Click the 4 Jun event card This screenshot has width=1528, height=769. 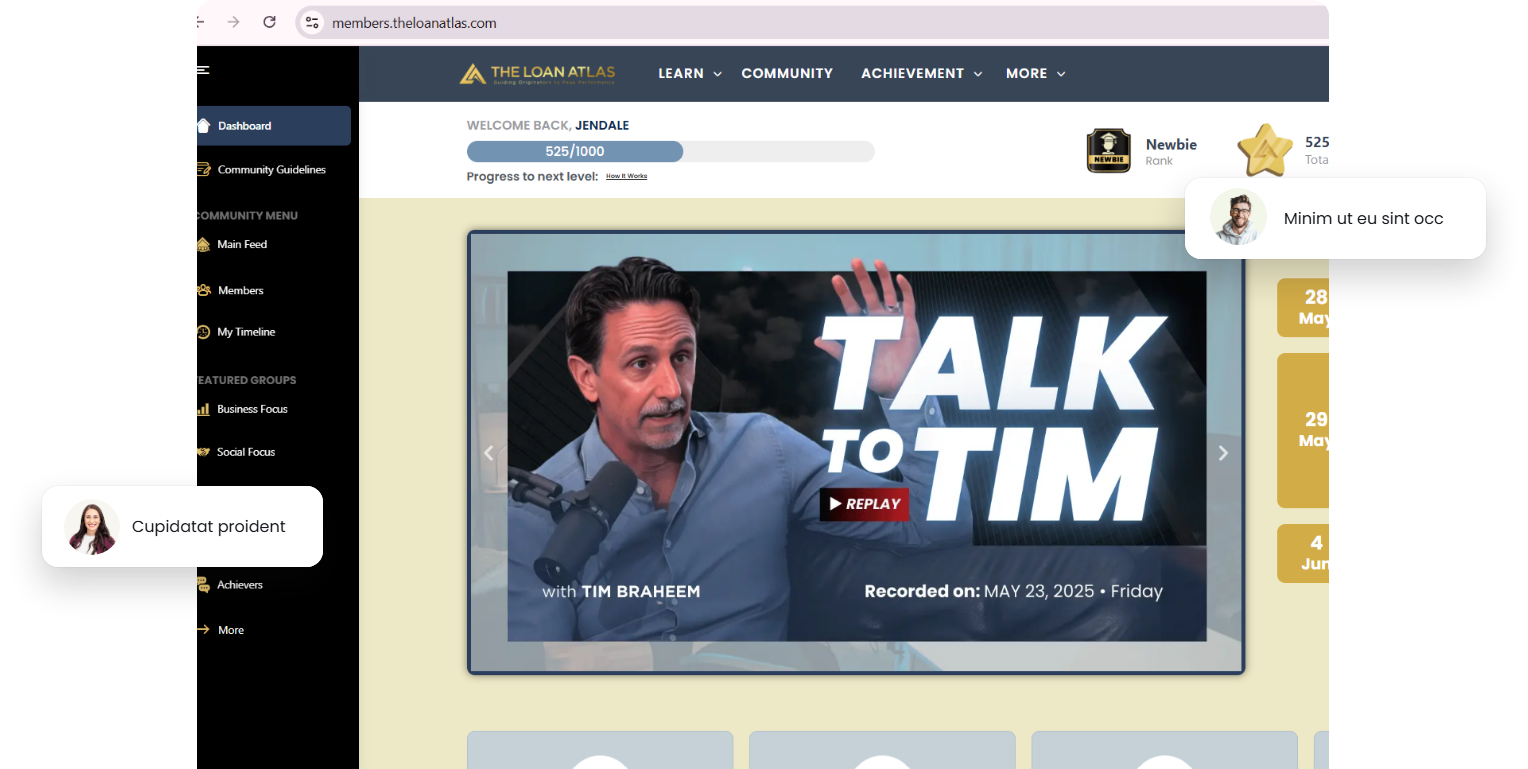[1303, 553]
